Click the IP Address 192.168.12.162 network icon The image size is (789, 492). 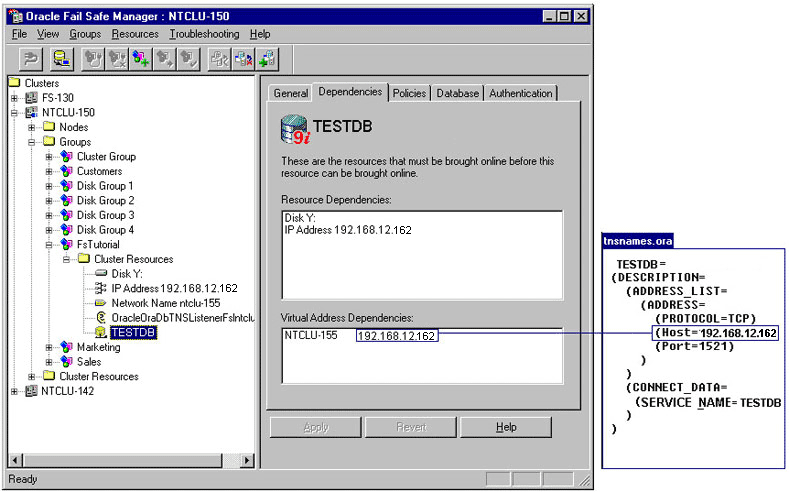pyautogui.click(x=101, y=288)
